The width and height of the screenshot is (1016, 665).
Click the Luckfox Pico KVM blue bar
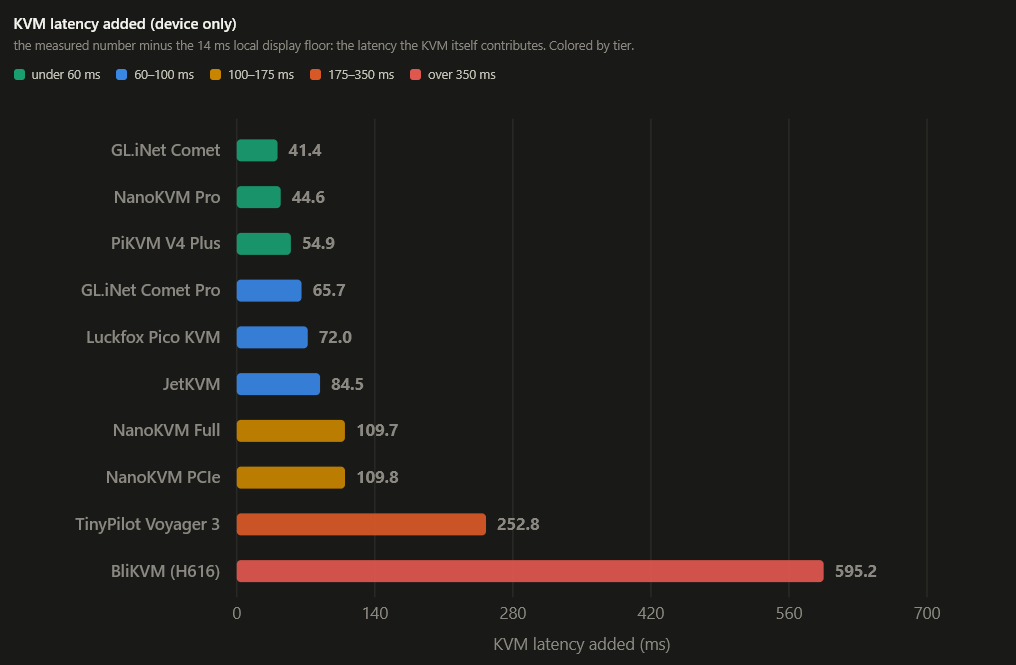[x=272, y=337]
